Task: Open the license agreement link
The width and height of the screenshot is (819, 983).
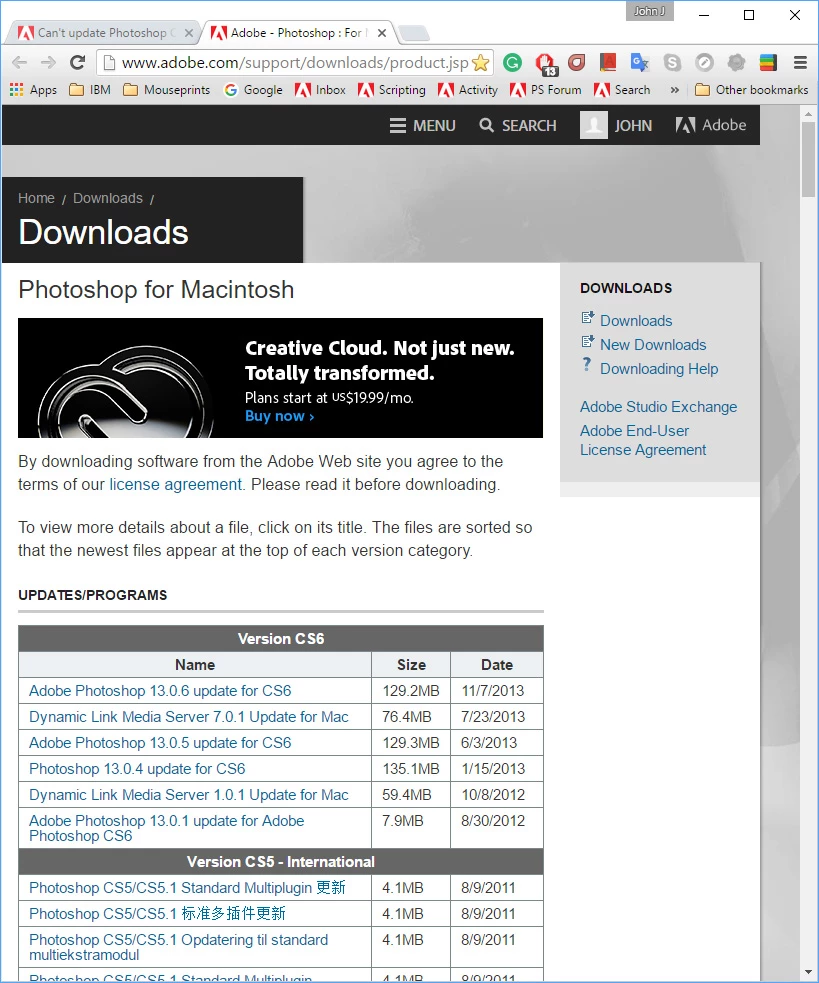Action: 176,485
